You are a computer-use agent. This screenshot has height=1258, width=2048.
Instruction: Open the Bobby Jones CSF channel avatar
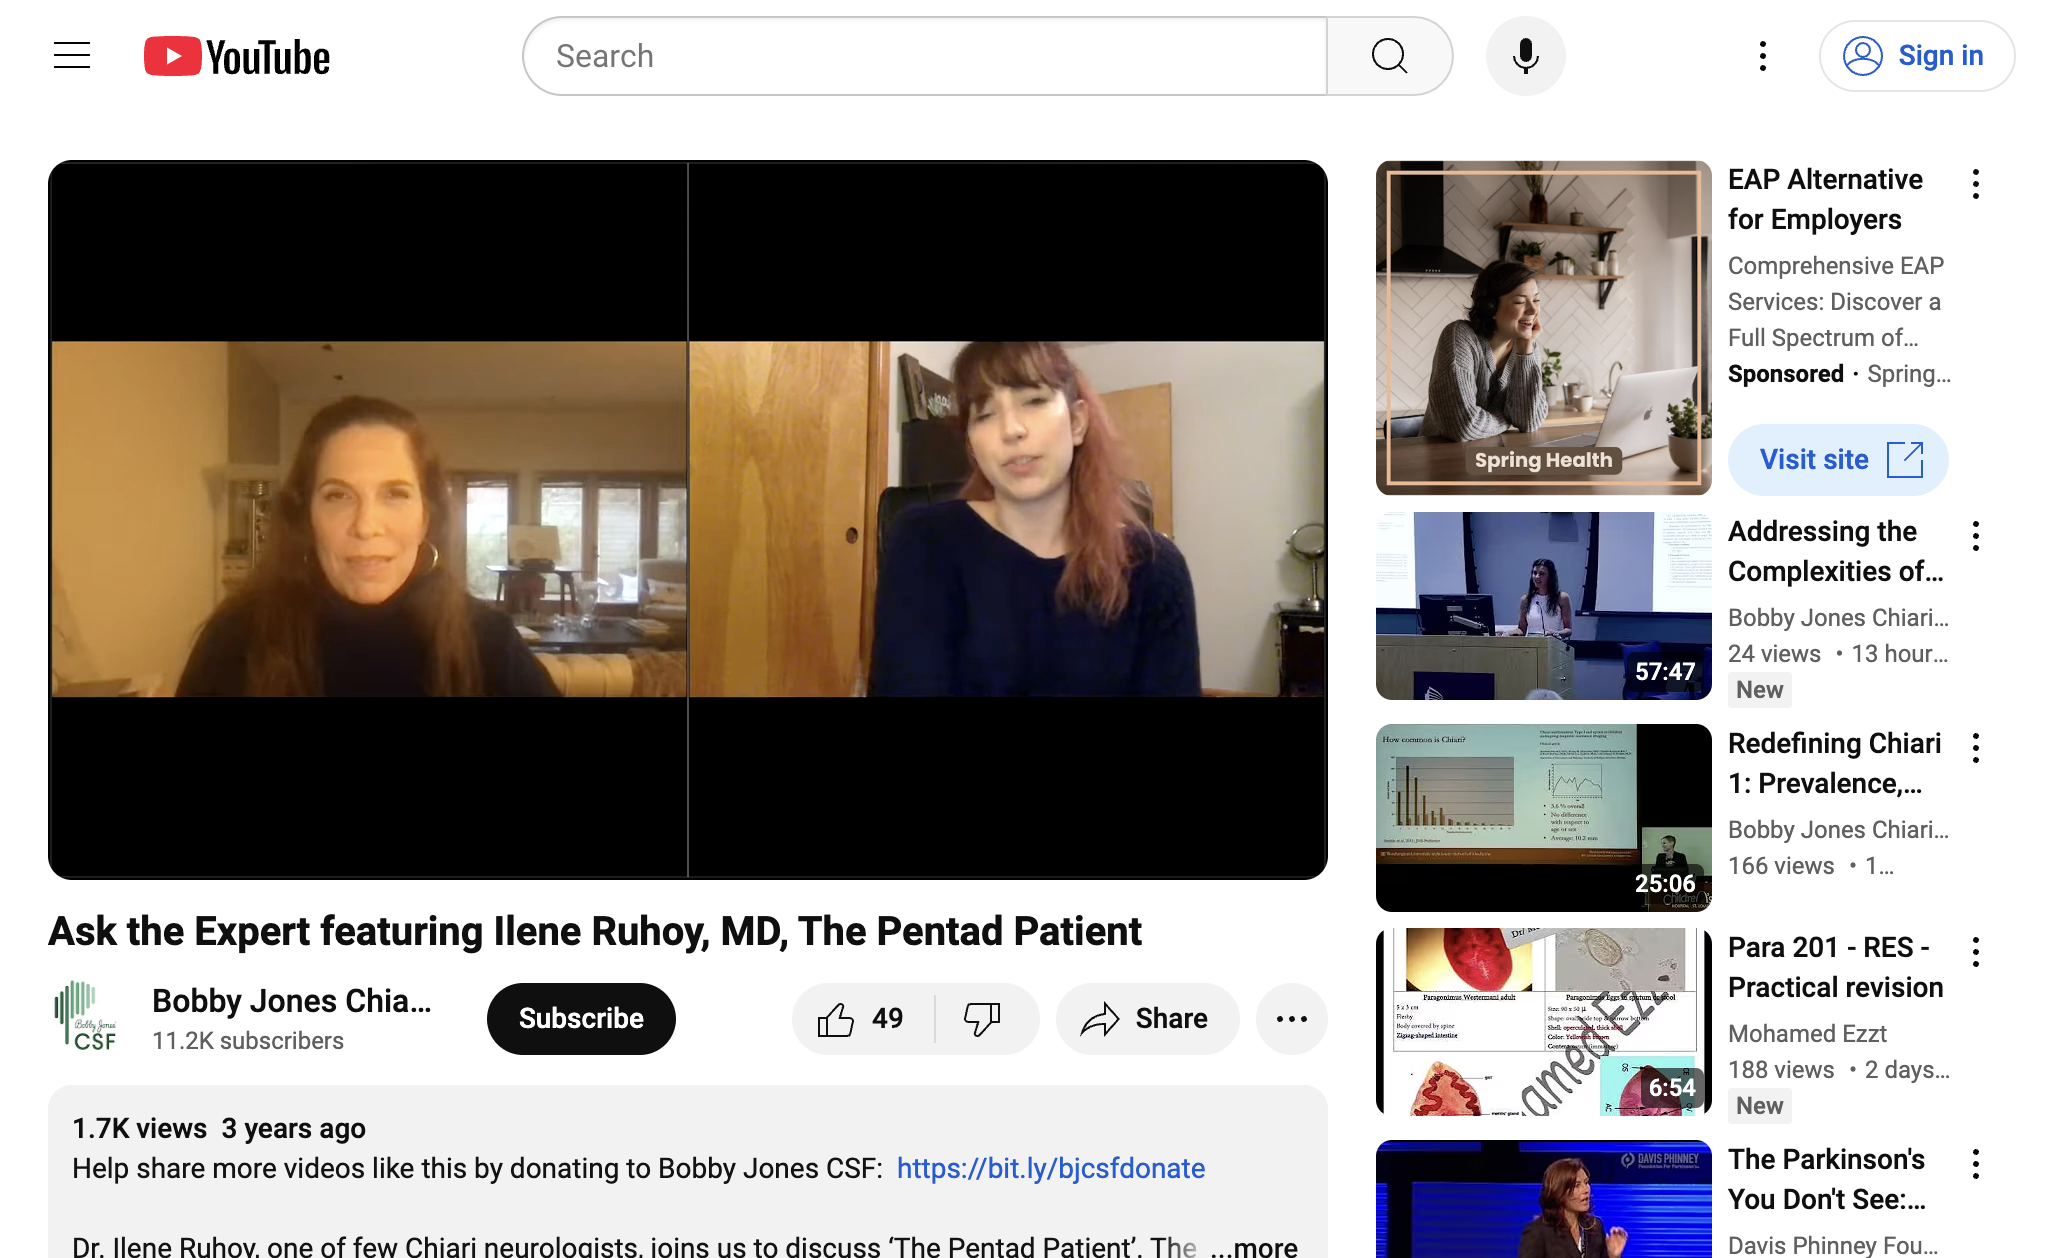point(87,1017)
